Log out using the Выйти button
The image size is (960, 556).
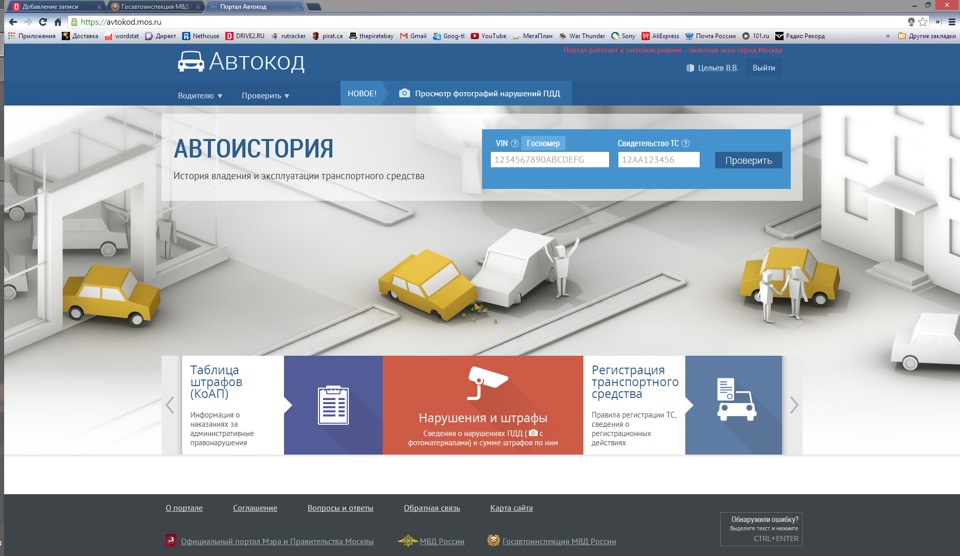pos(763,68)
